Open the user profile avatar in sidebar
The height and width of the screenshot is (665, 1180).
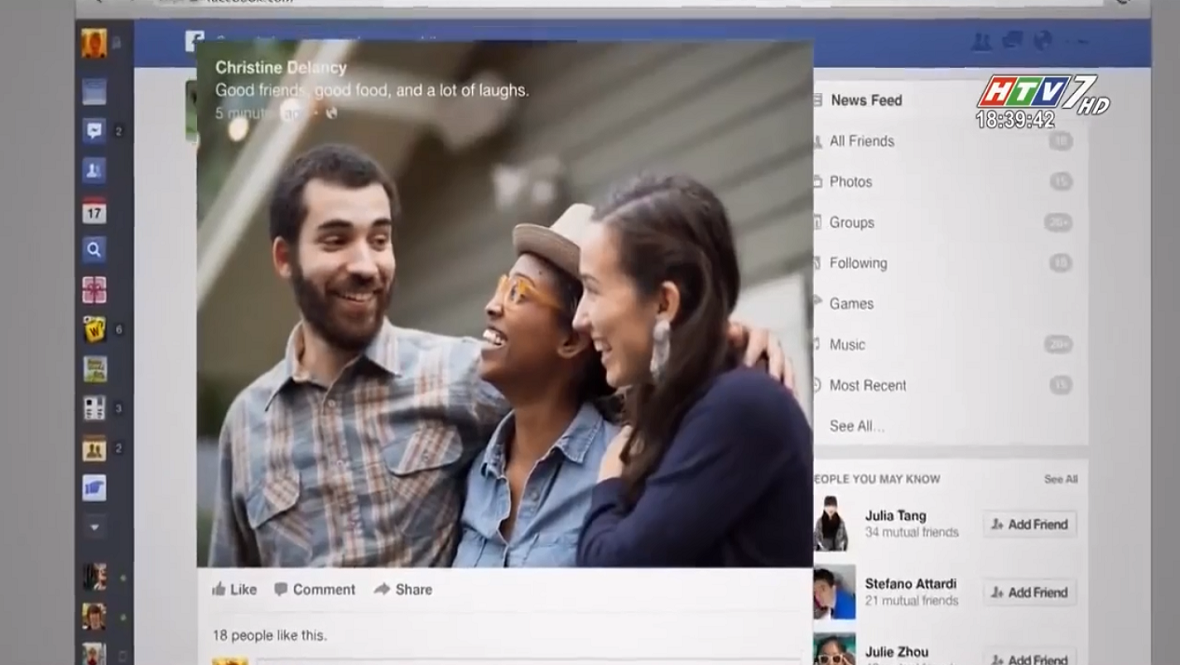point(94,44)
